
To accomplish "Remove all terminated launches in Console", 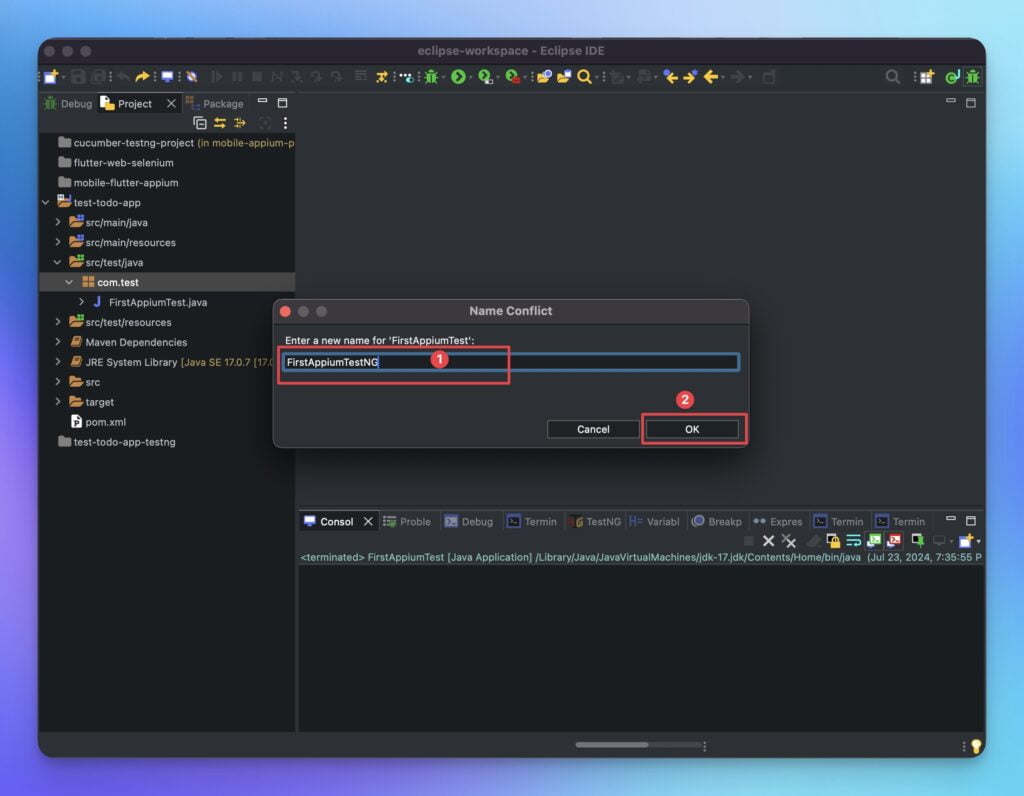I will point(789,541).
